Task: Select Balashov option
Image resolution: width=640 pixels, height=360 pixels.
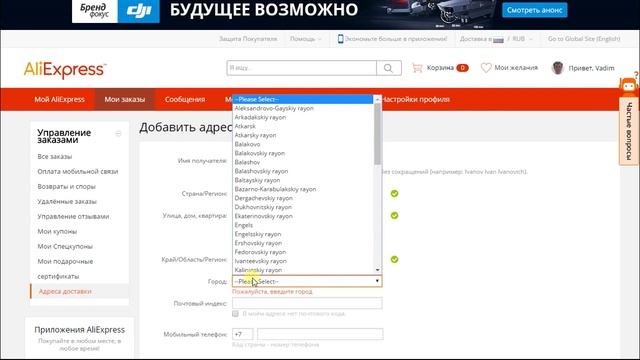Action: point(303,162)
